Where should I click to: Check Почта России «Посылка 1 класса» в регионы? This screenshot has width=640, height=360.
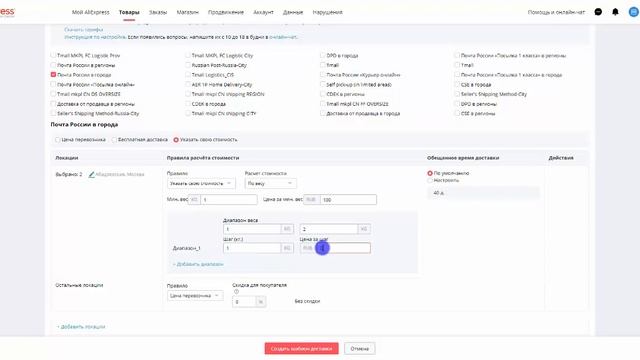[457, 55]
